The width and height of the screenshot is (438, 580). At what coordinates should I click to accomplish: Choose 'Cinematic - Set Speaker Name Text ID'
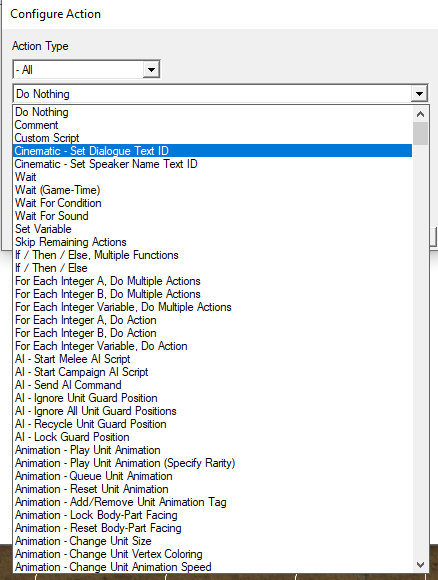(x=213, y=164)
